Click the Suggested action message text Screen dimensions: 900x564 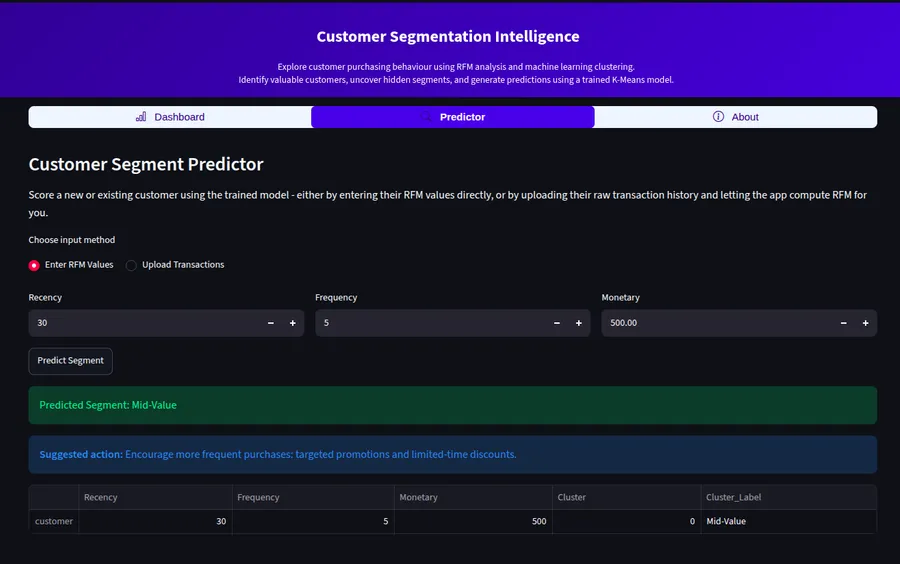click(x=278, y=454)
